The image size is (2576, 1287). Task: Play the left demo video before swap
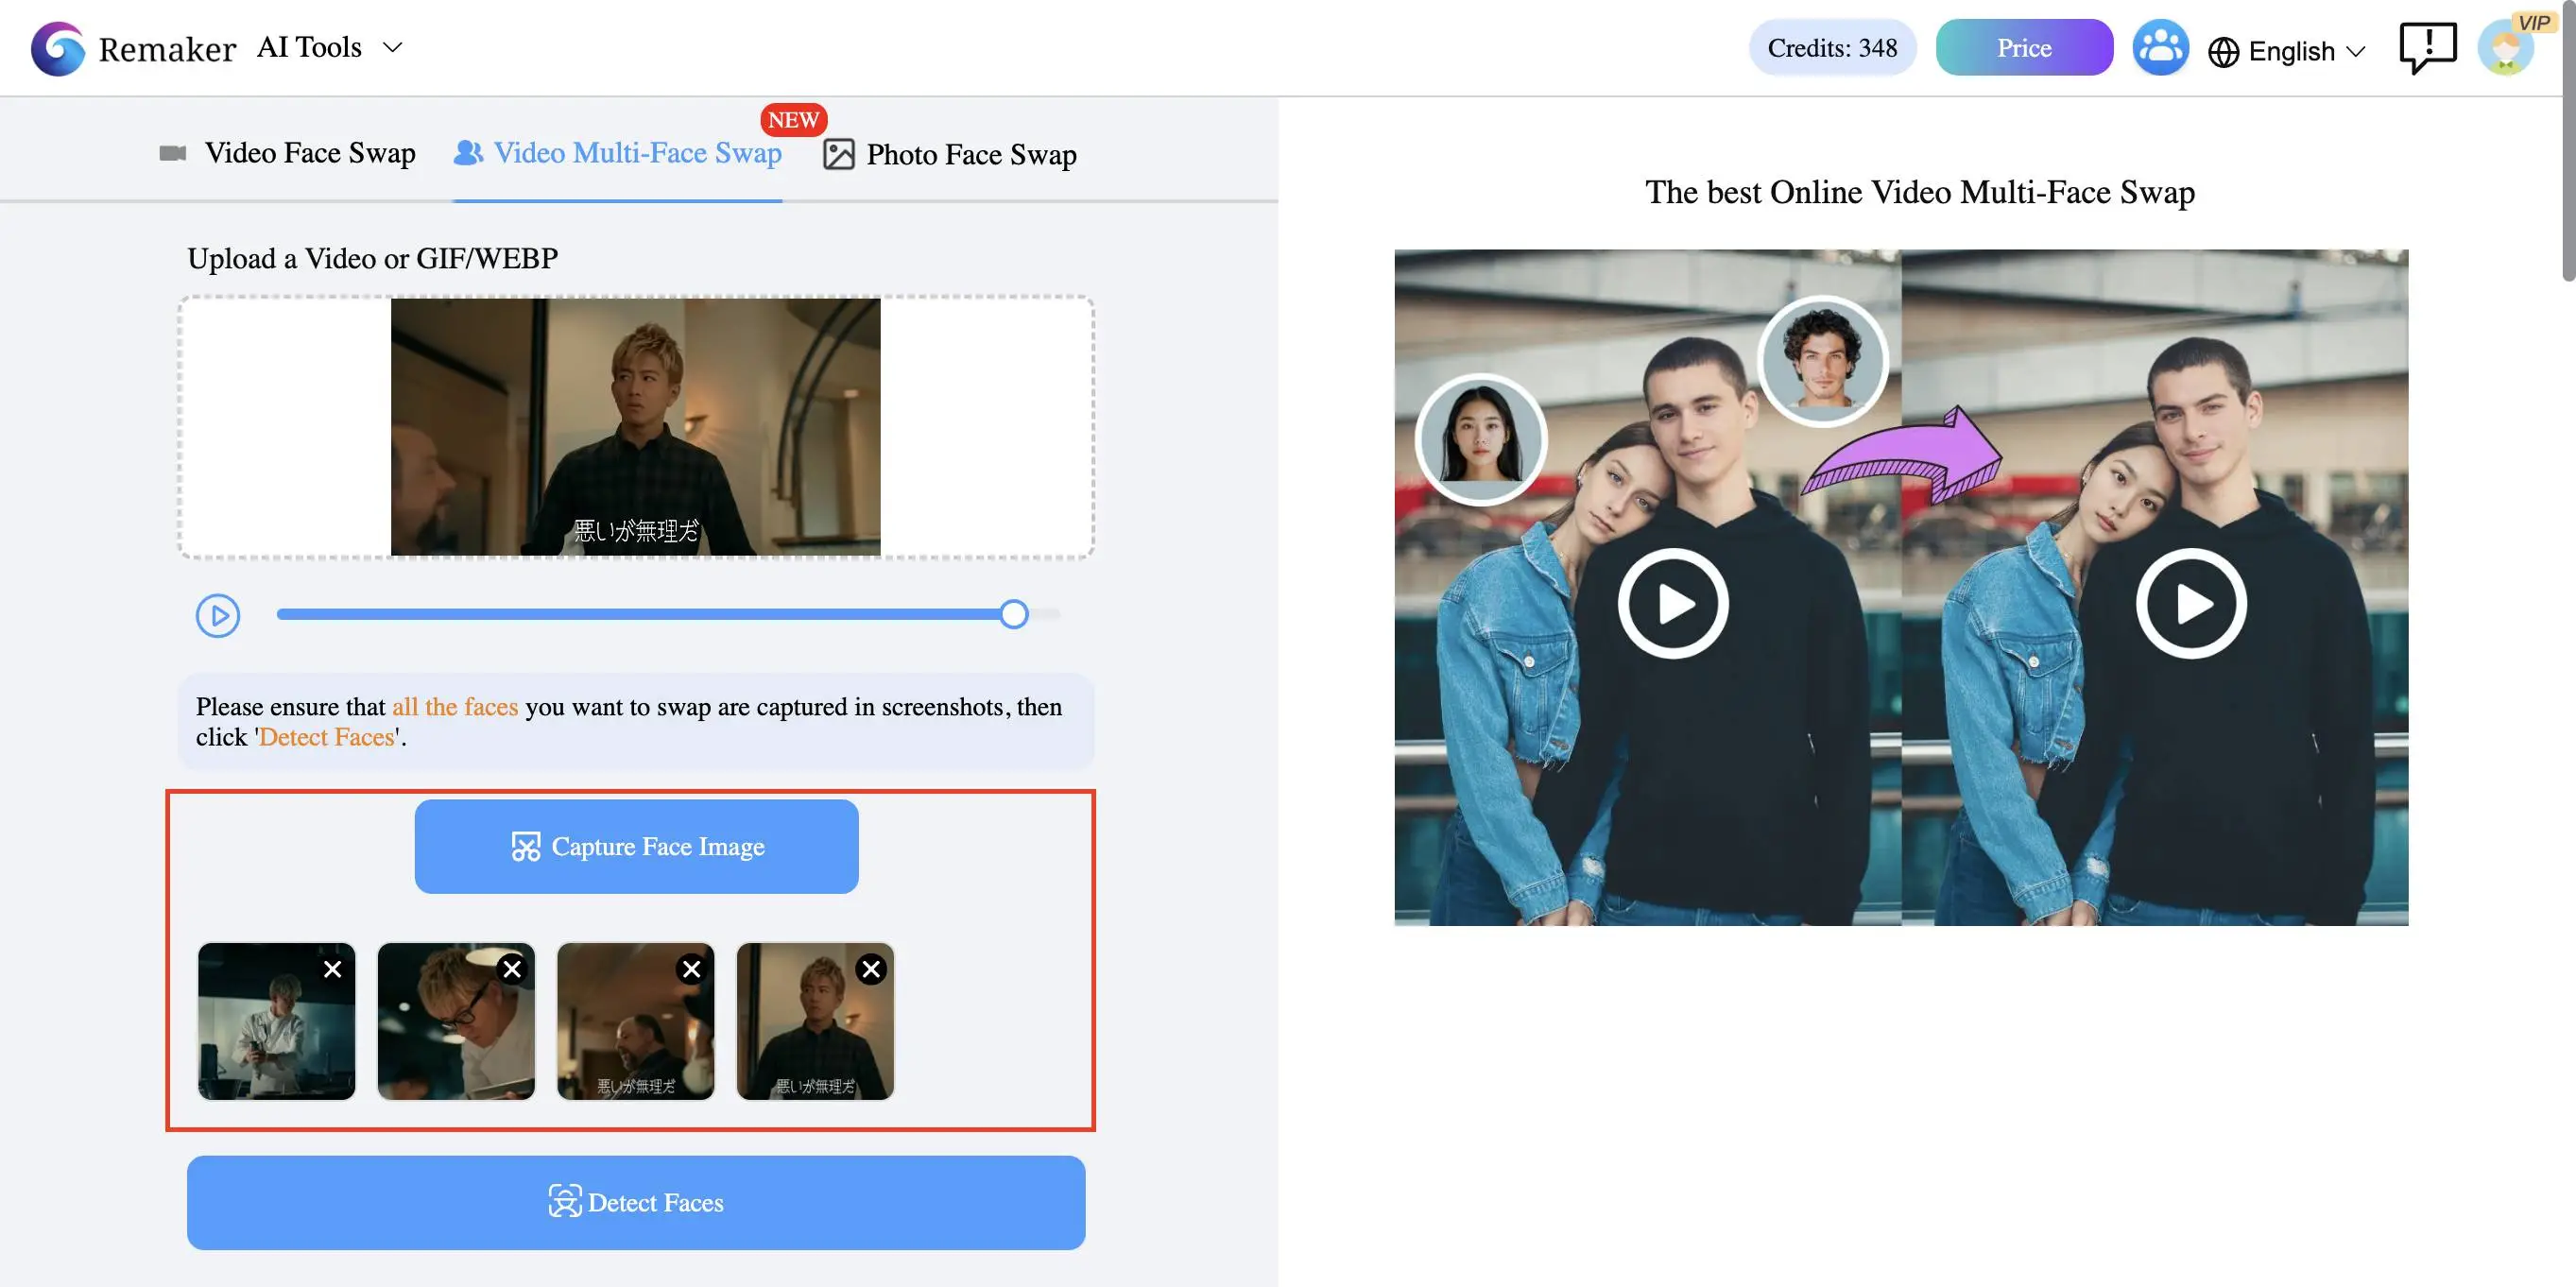pos(1672,604)
